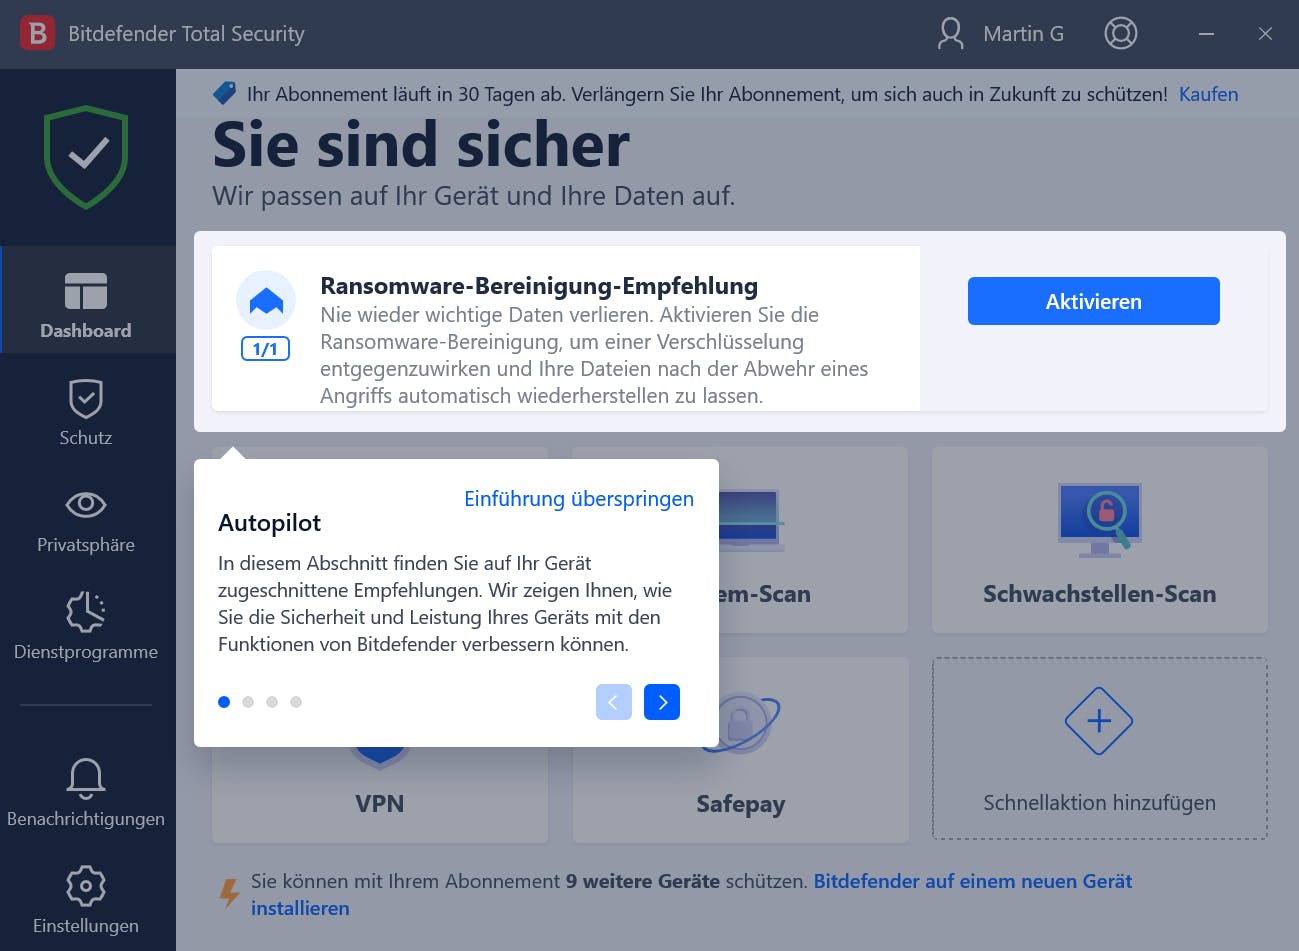
Task: Open the support lifebuoy icon
Action: point(1120,34)
